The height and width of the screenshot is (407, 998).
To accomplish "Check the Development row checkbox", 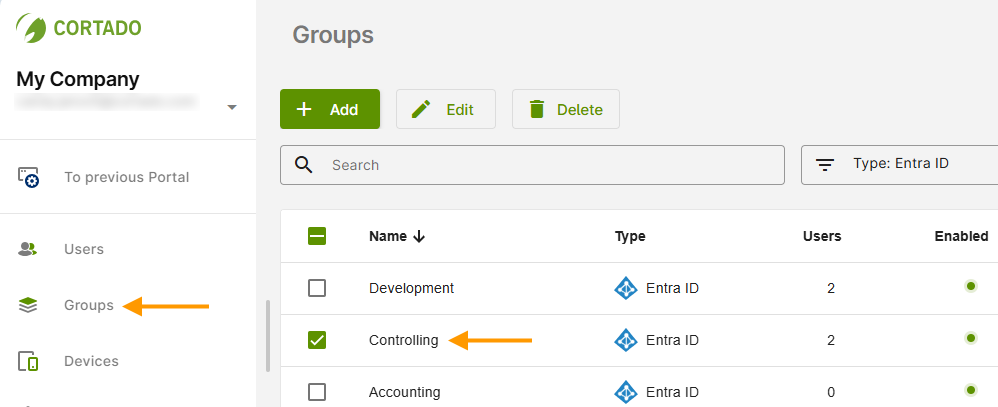I will pos(317,288).
